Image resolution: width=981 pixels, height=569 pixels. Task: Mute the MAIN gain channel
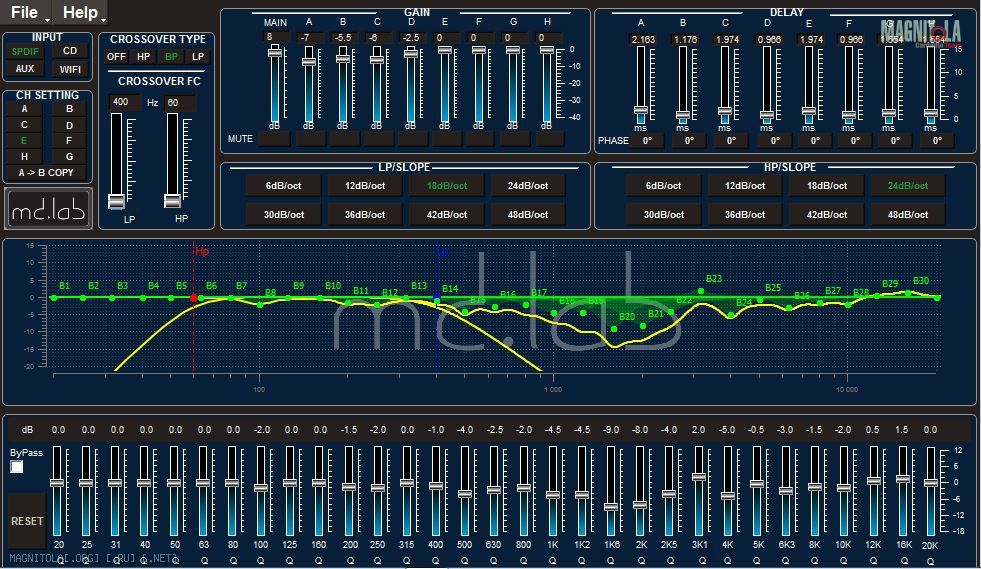tap(274, 139)
